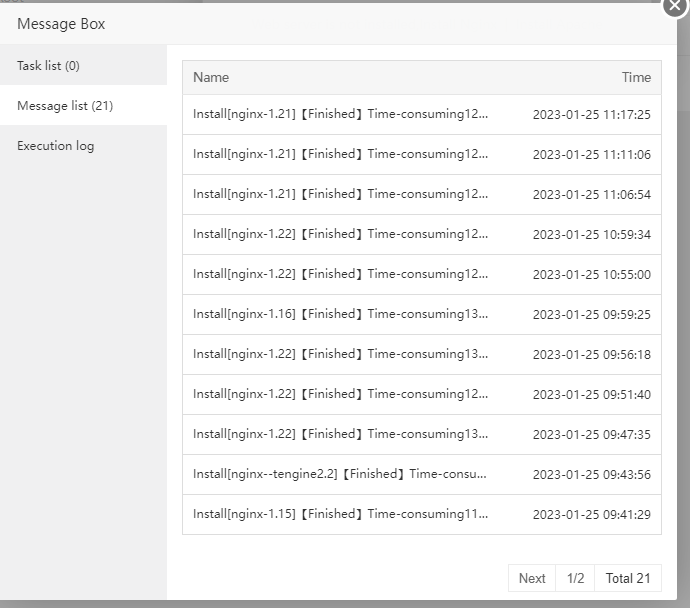Click the Name column header
Viewport: 690px width, 608px height.
pyautogui.click(x=211, y=77)
